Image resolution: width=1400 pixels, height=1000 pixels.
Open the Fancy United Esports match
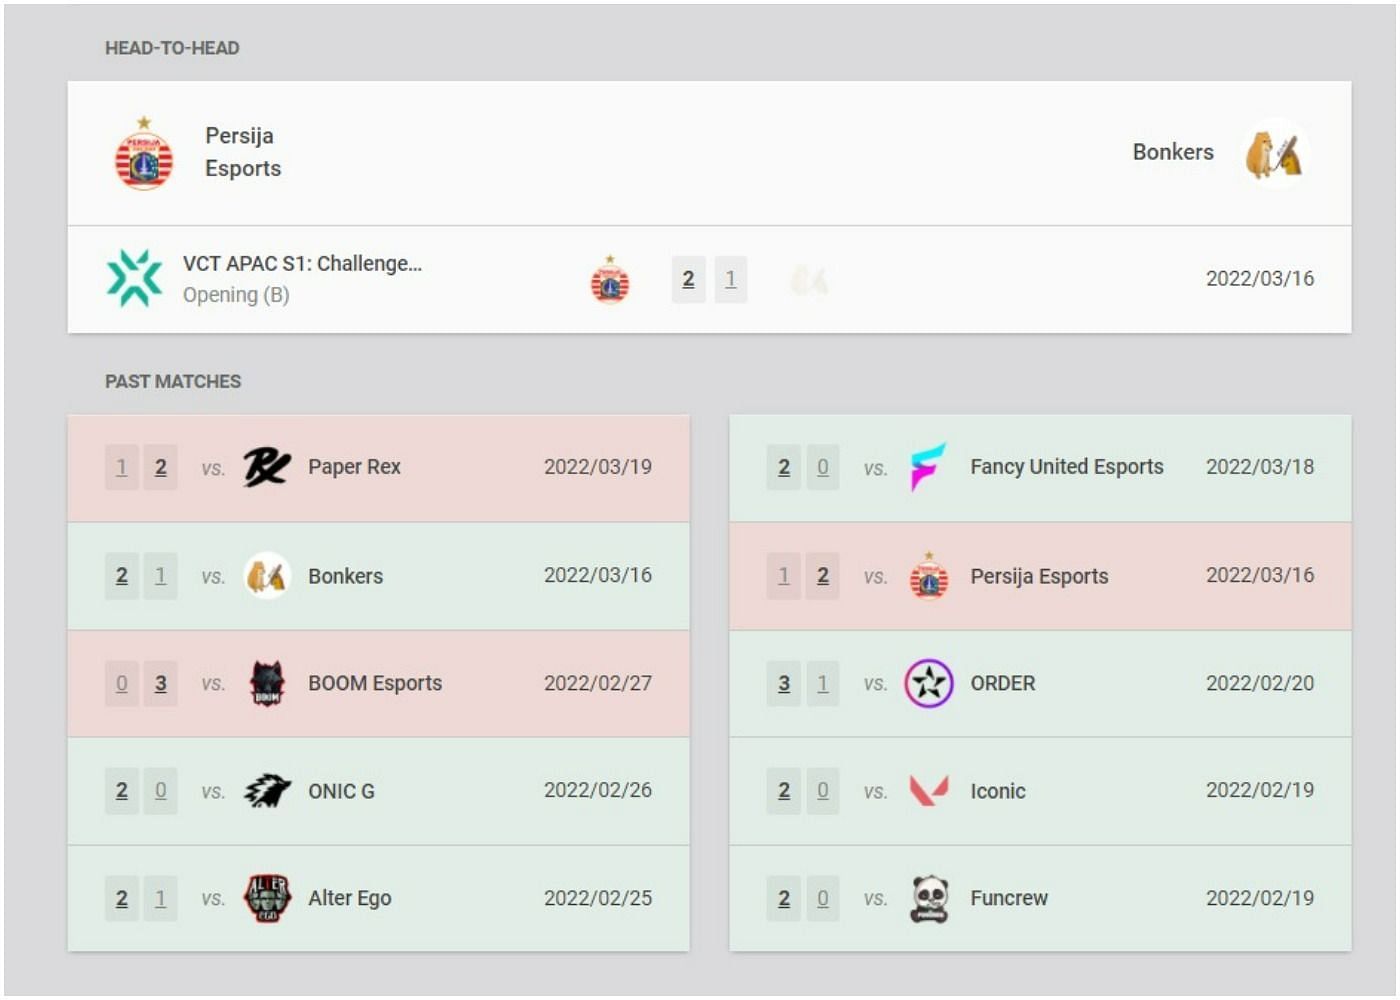click(x=1040, y=468)
